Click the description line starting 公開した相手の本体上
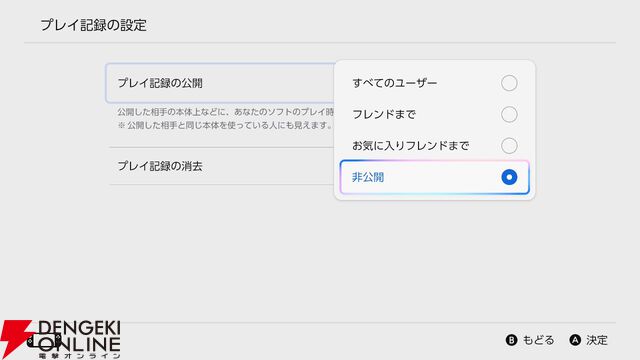This screenshot has width=640, height=360. [226, 112]
